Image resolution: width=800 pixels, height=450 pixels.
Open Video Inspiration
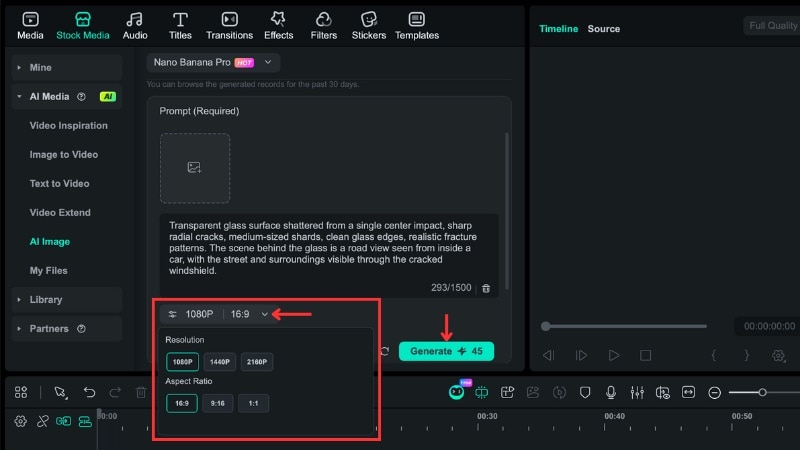pos(68,126)
